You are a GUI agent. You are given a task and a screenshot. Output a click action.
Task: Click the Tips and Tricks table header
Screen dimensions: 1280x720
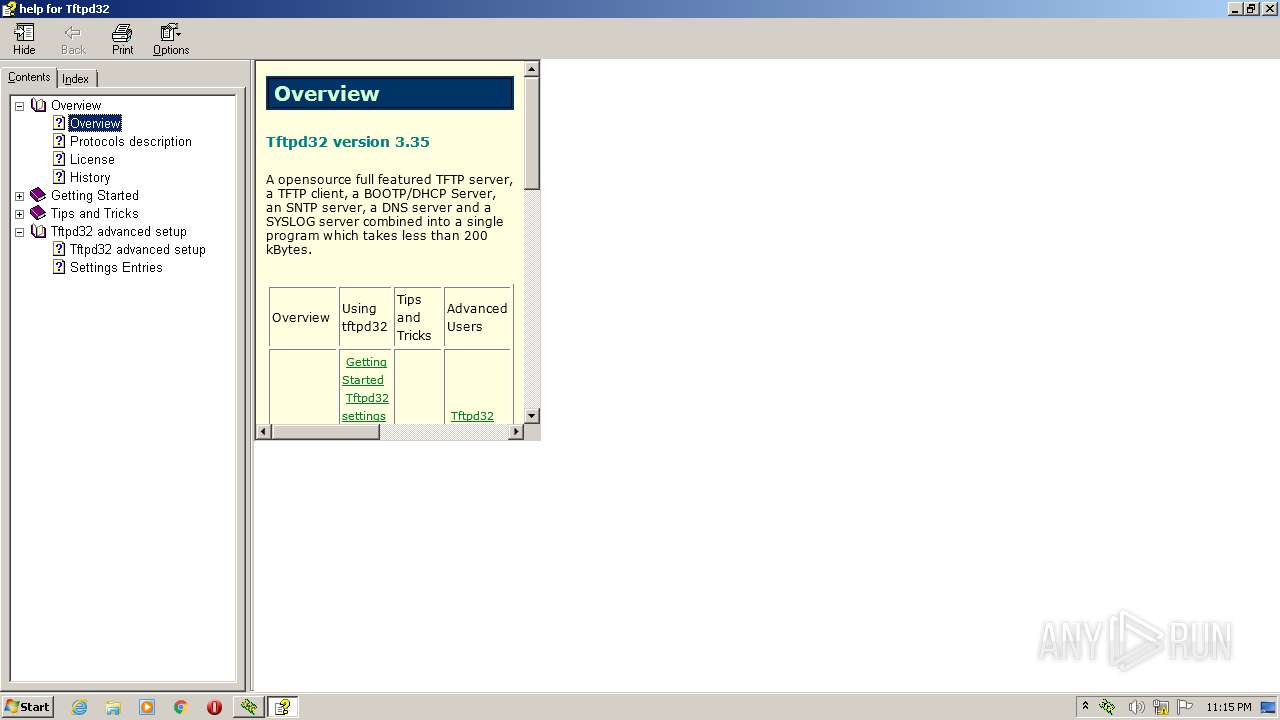tap(418, 318)
